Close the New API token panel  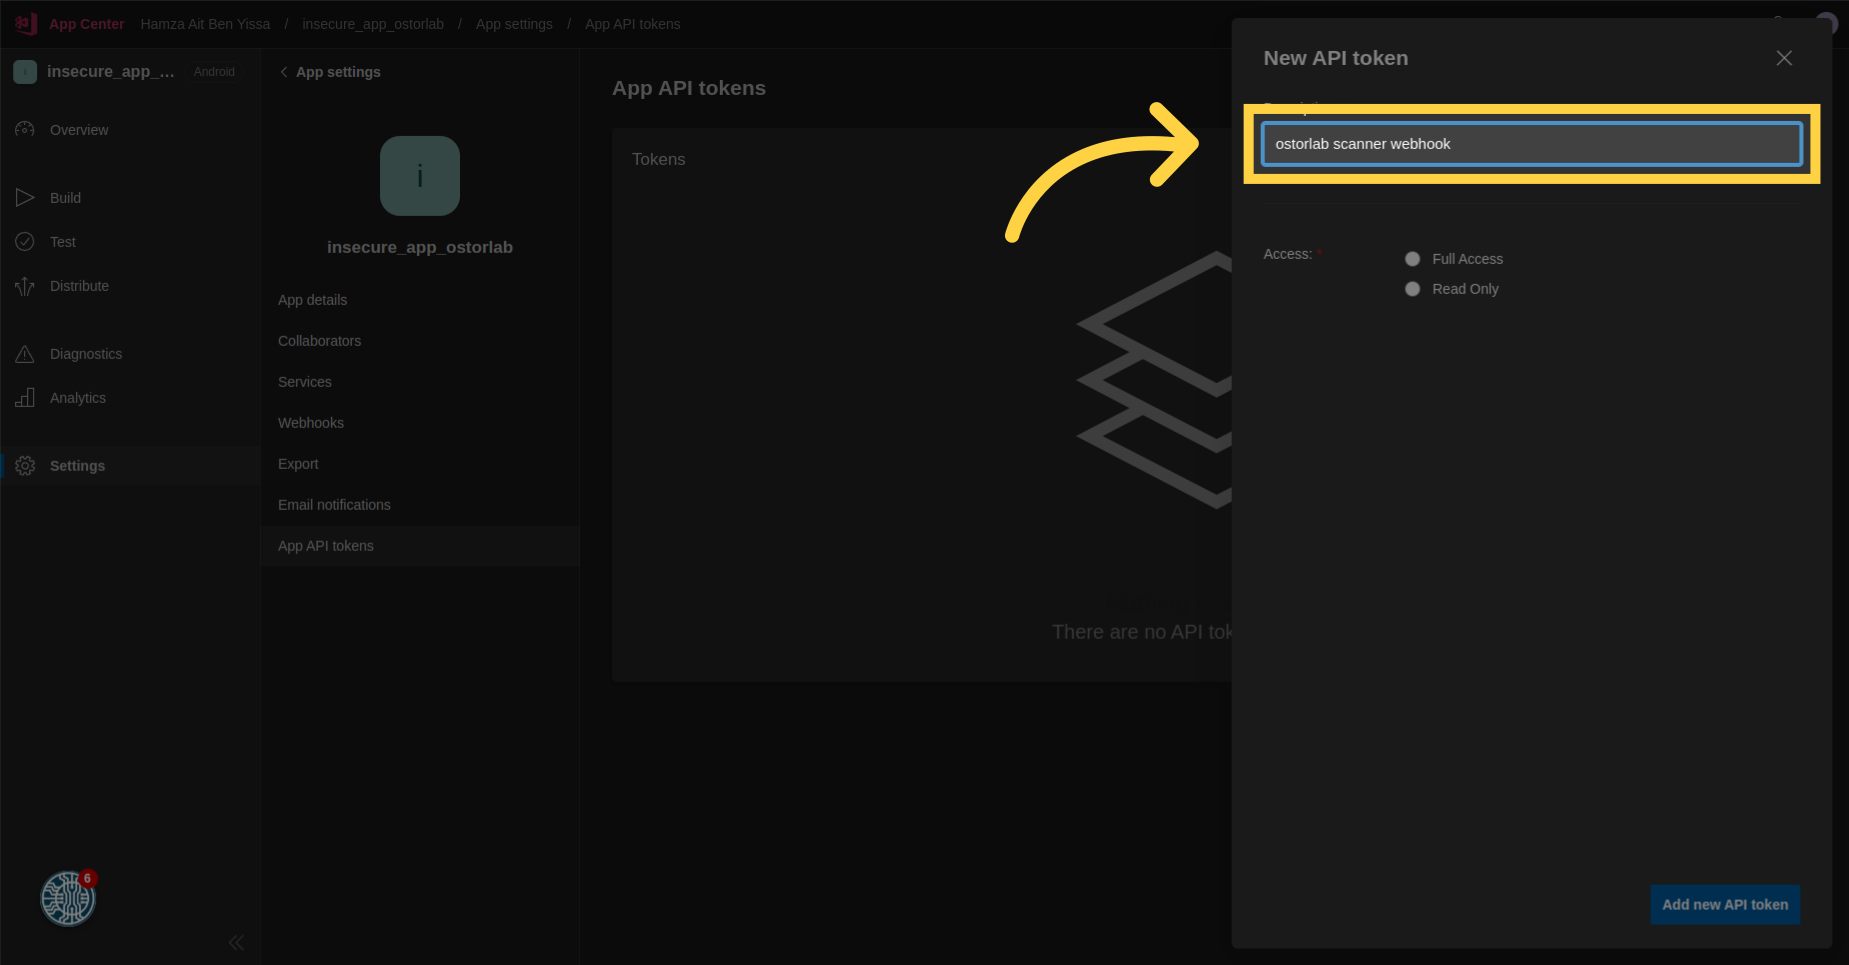(1783, 58)
